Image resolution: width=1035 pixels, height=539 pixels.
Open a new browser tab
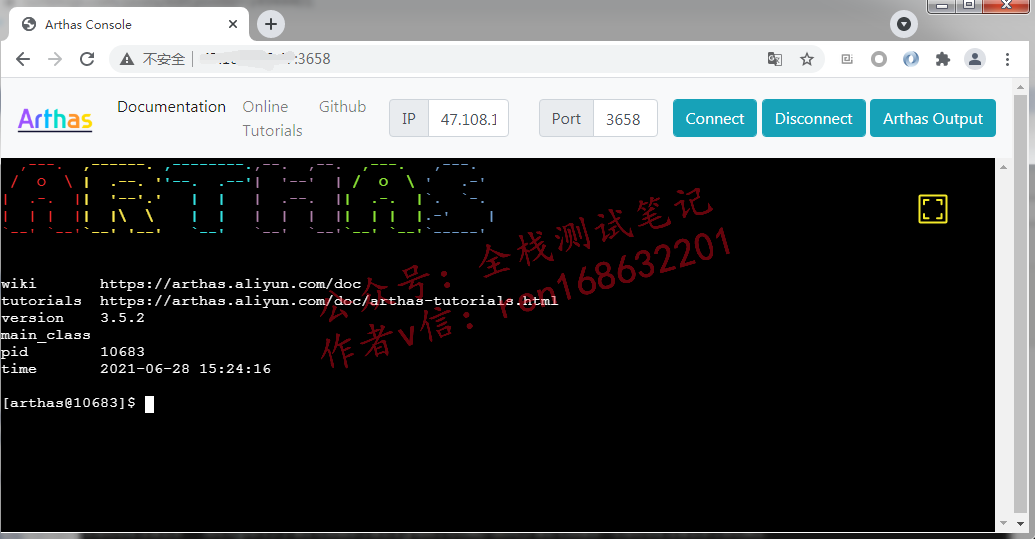click(271, 24)
